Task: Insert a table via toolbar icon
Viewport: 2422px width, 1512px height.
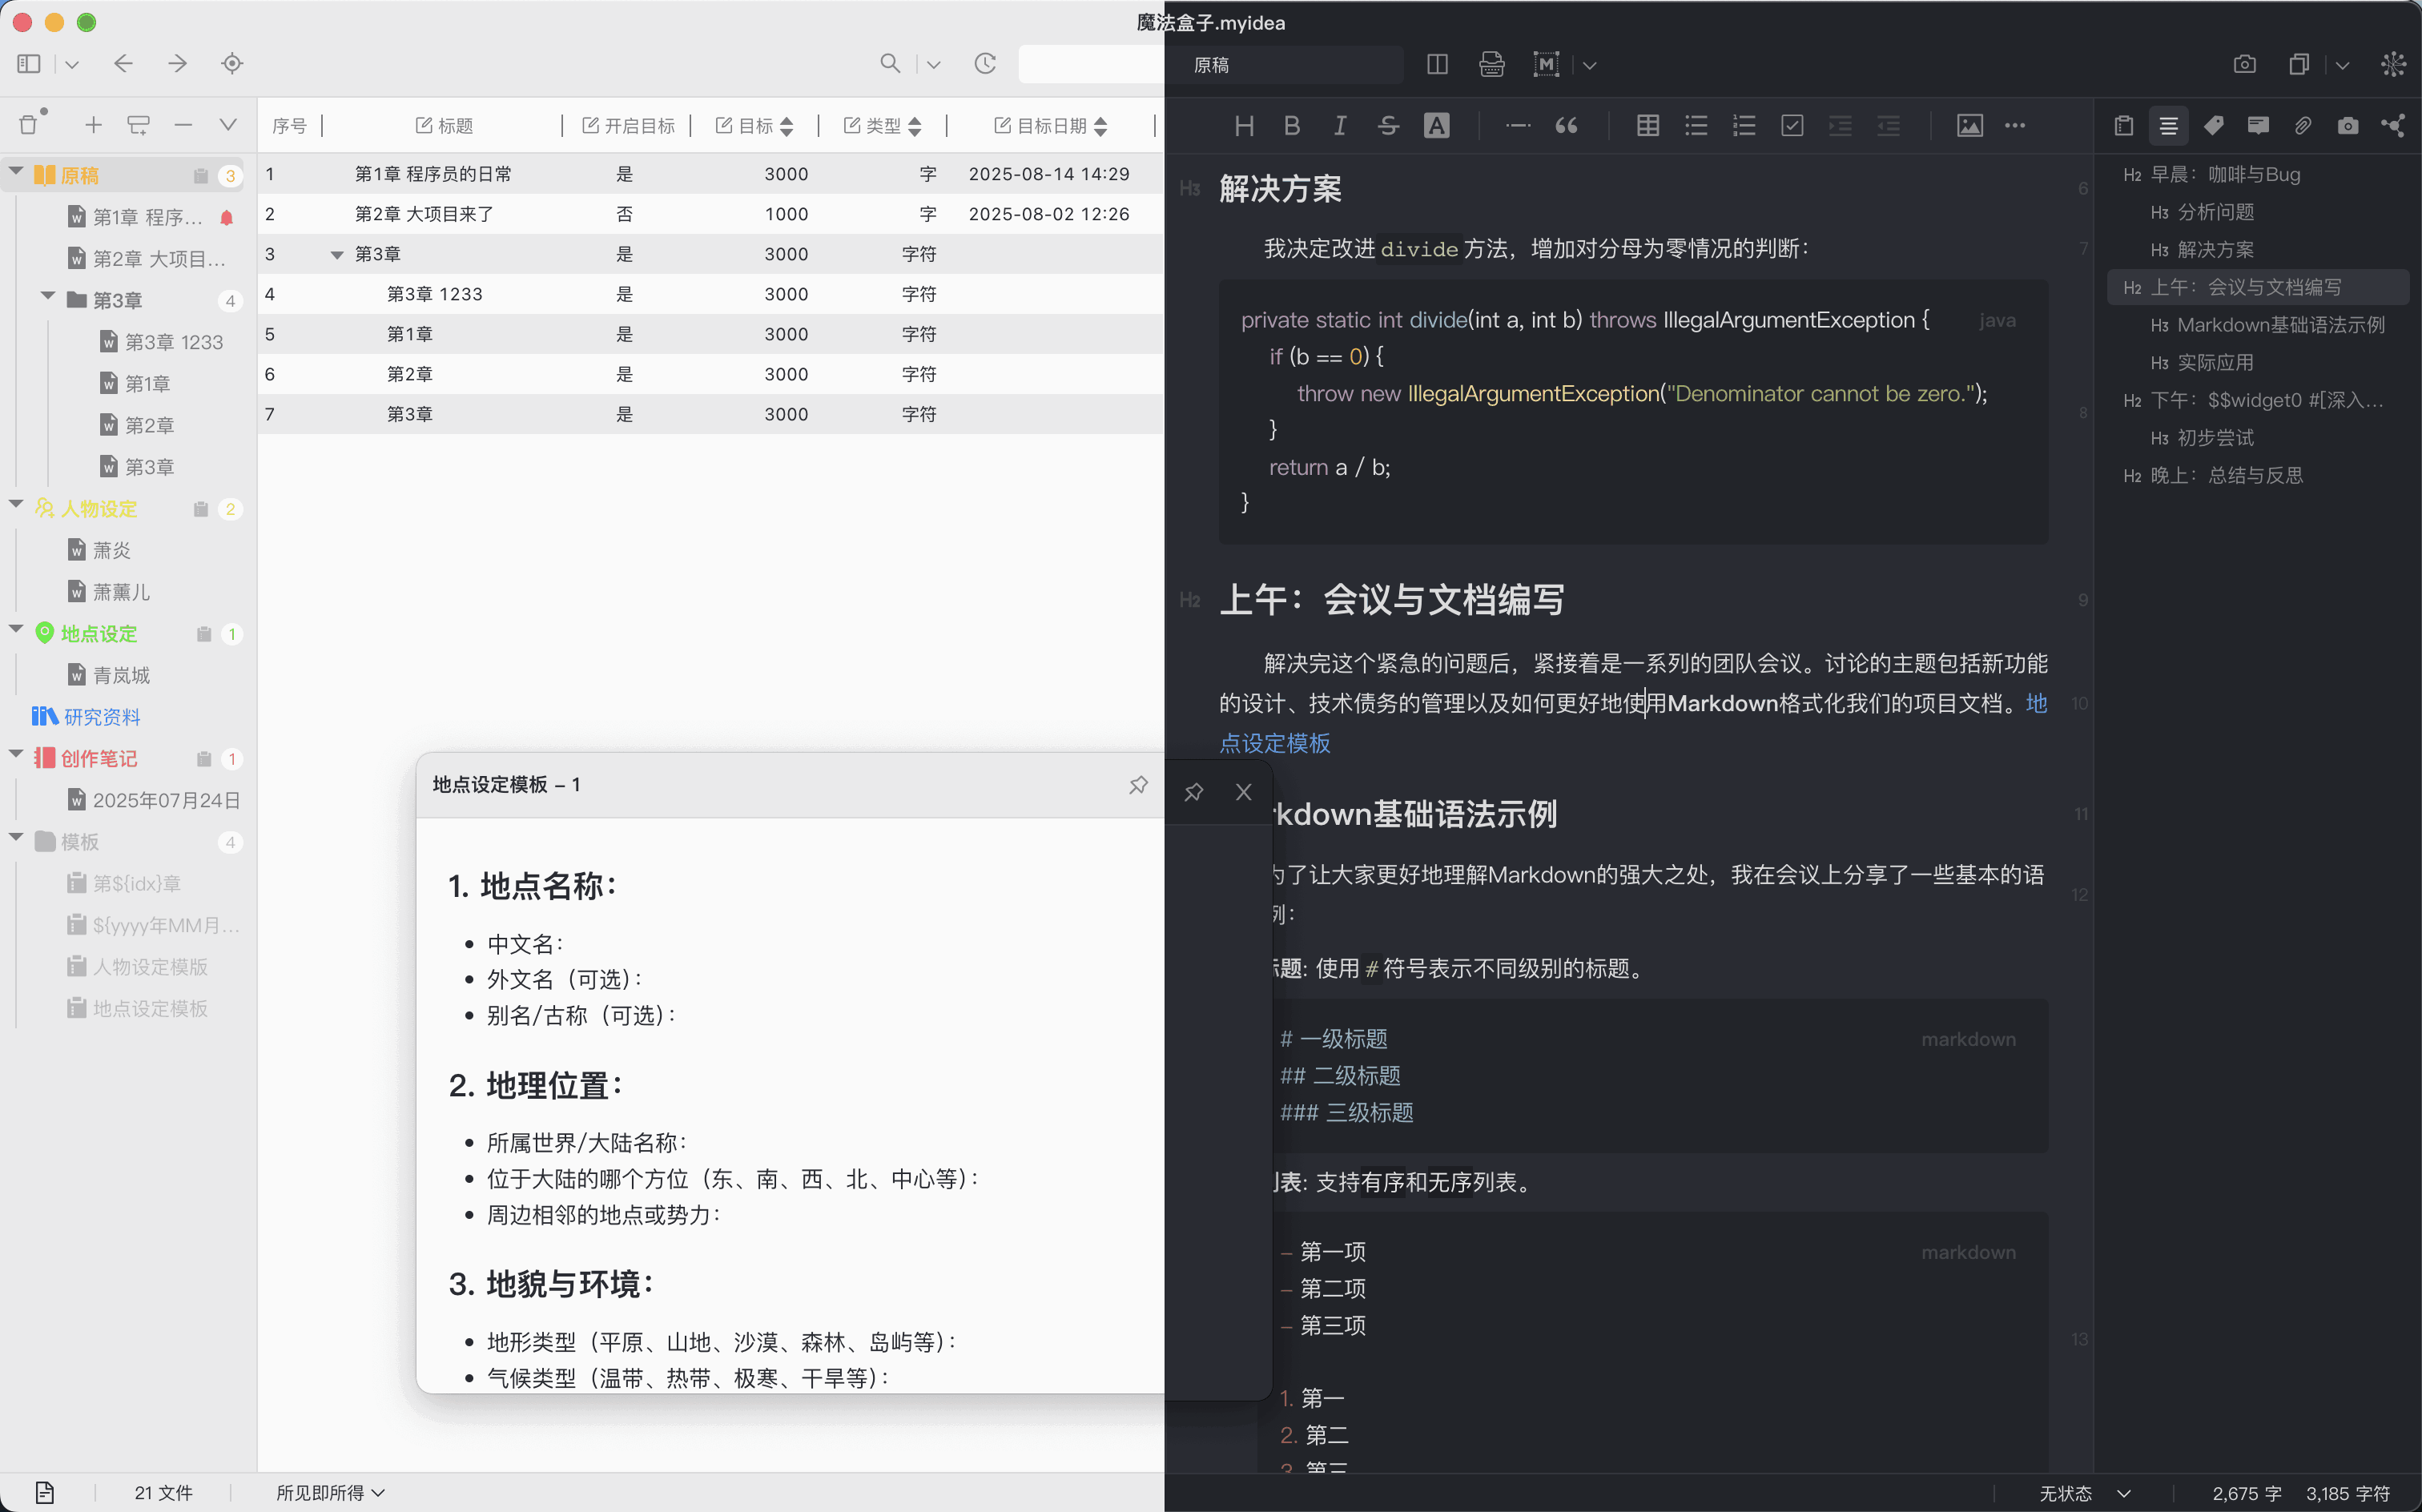Action: click(x=1647, y=125)
